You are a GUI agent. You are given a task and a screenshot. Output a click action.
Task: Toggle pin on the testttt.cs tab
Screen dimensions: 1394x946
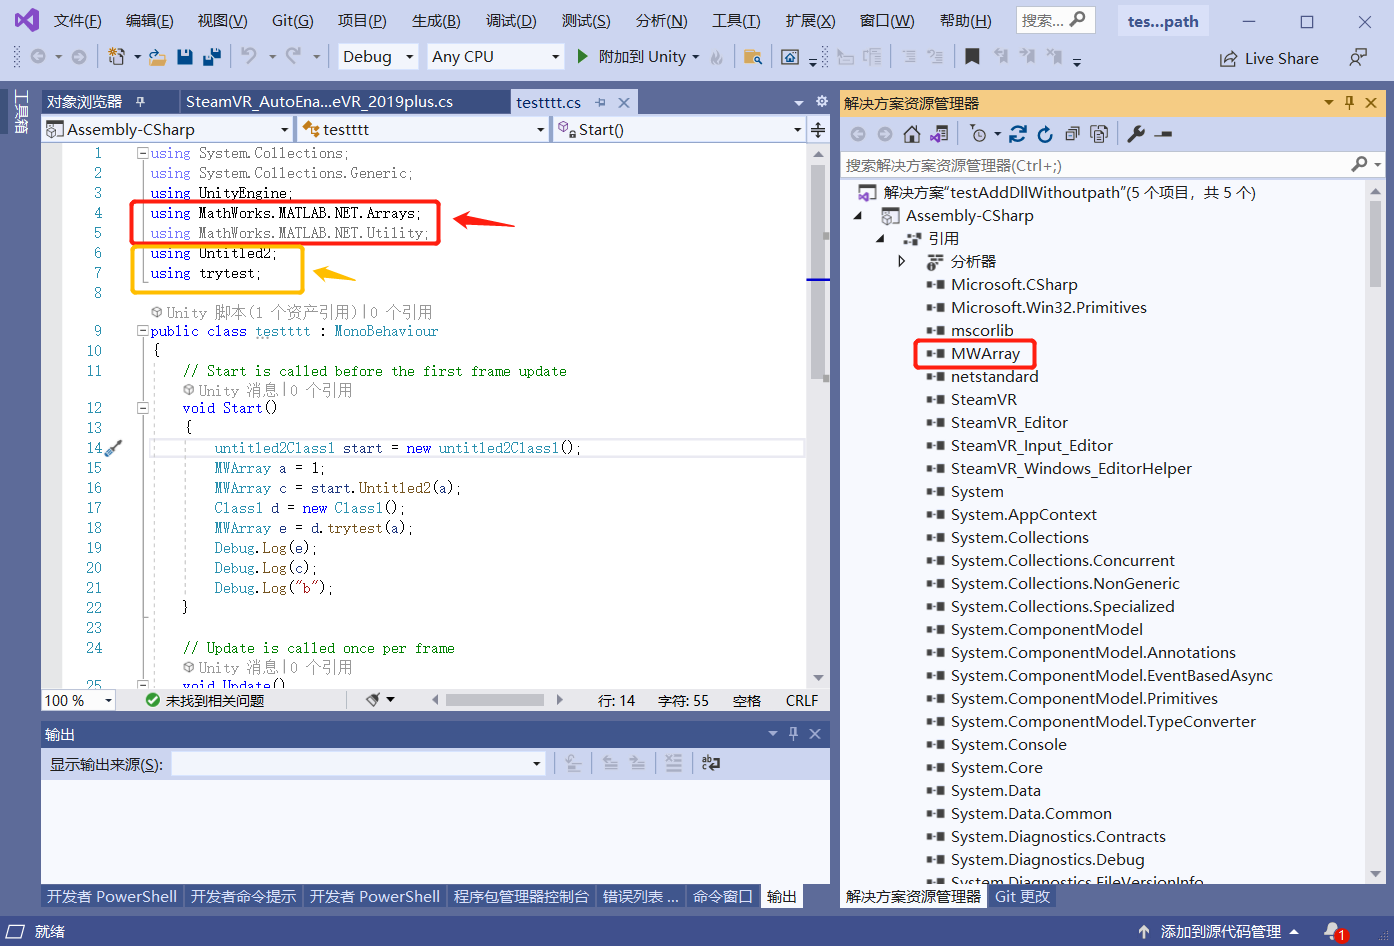(x=600, y=103)
